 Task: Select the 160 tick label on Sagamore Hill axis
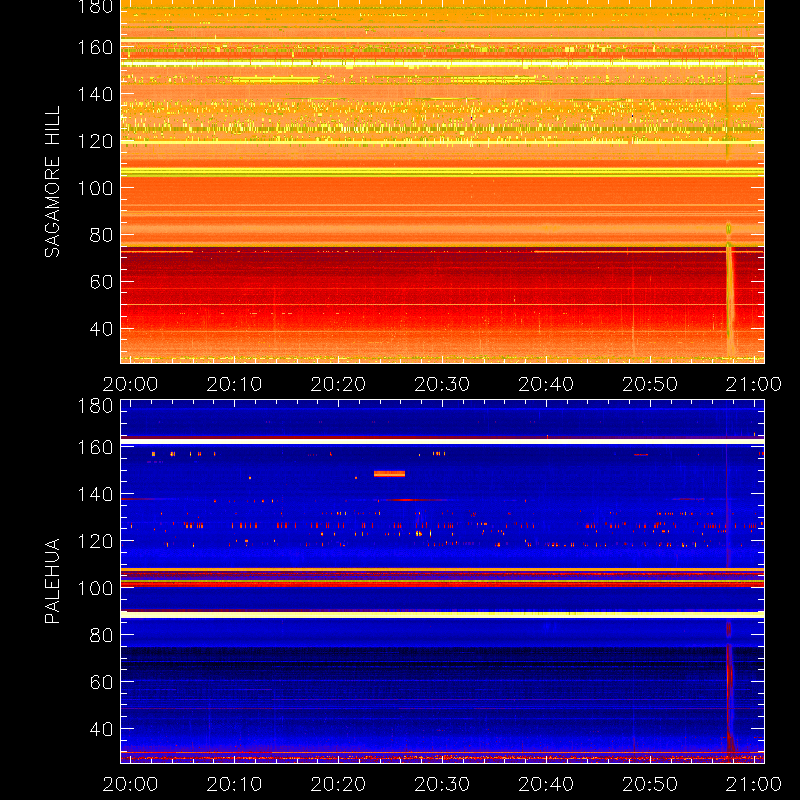(x=95, y=47)
